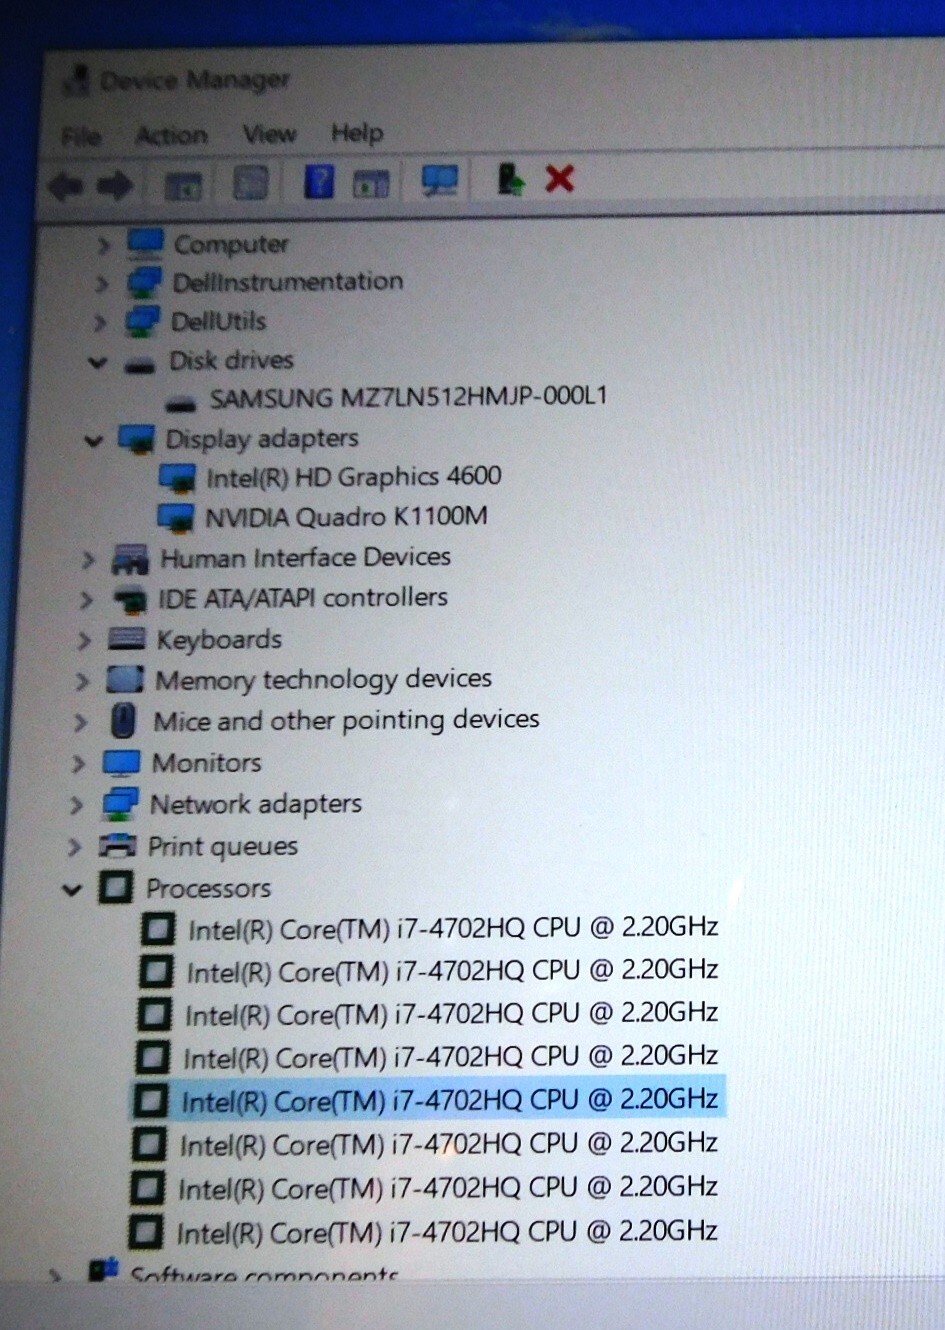Expand the Memory technology devices node

pos(82,681)
